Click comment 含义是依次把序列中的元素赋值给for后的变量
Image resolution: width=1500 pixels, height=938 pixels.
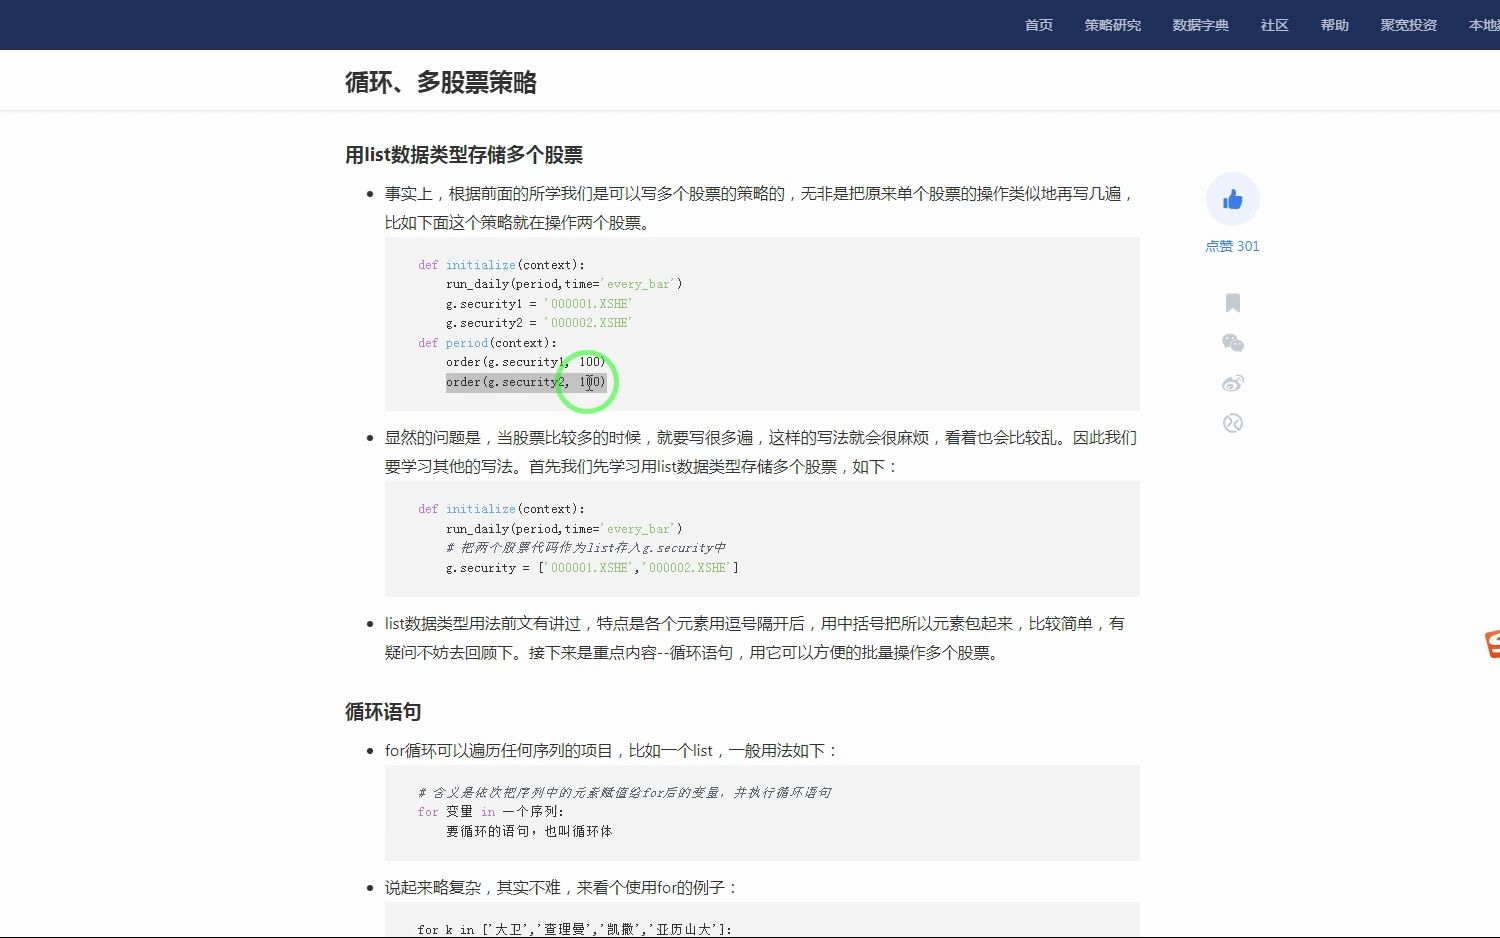click(625, 793)
